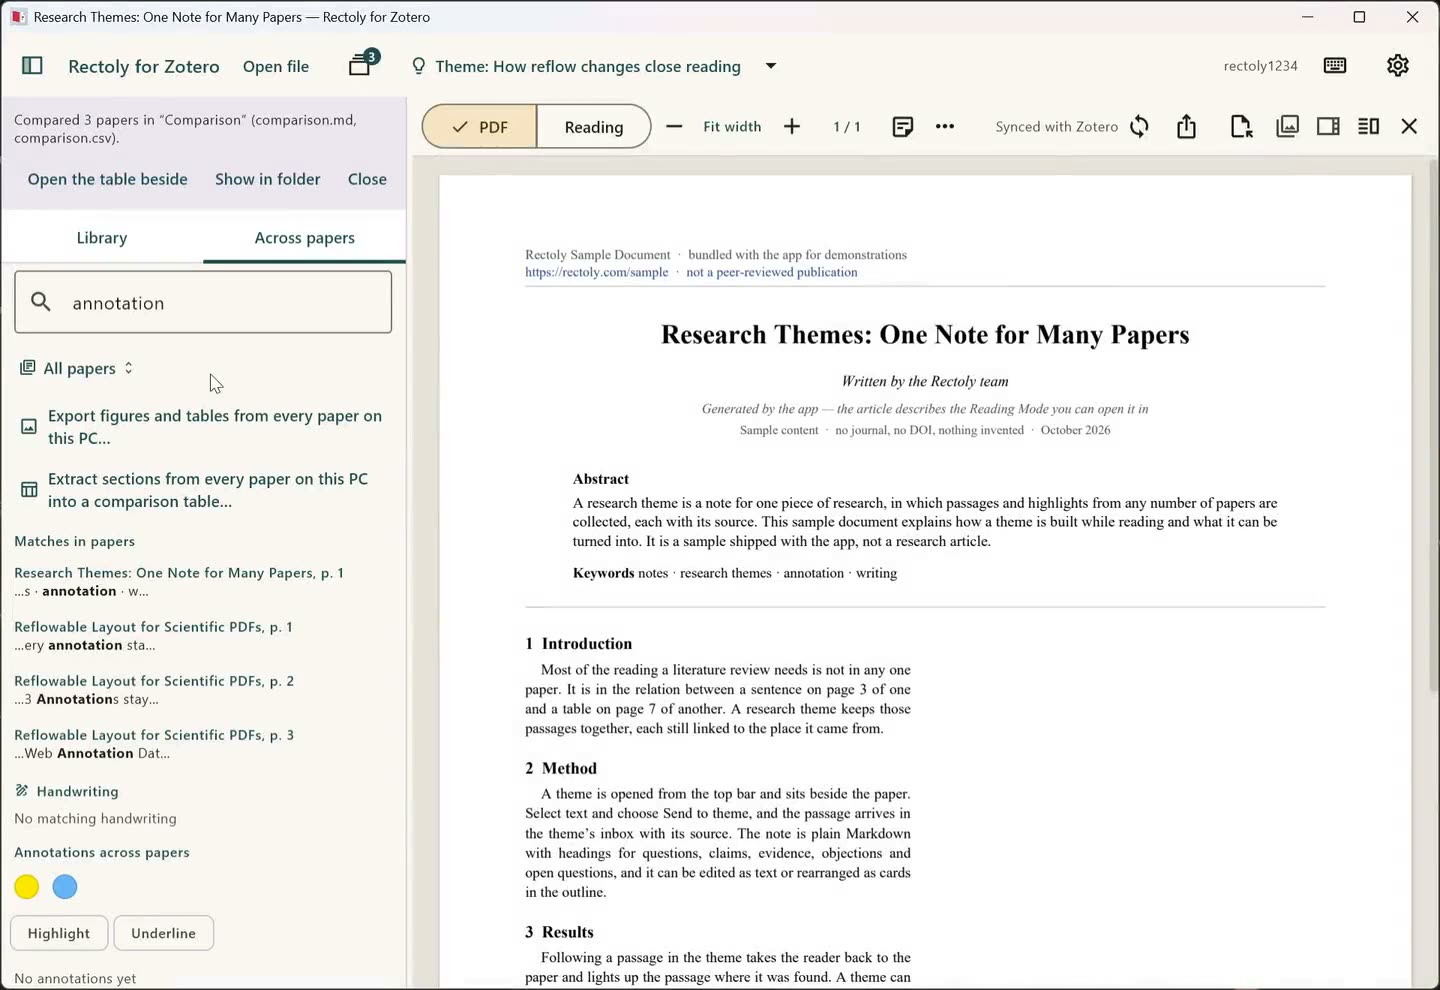Toggle the Highlight annotation filter
This screenshot has height=990, width=1440.
coord(59,933)
